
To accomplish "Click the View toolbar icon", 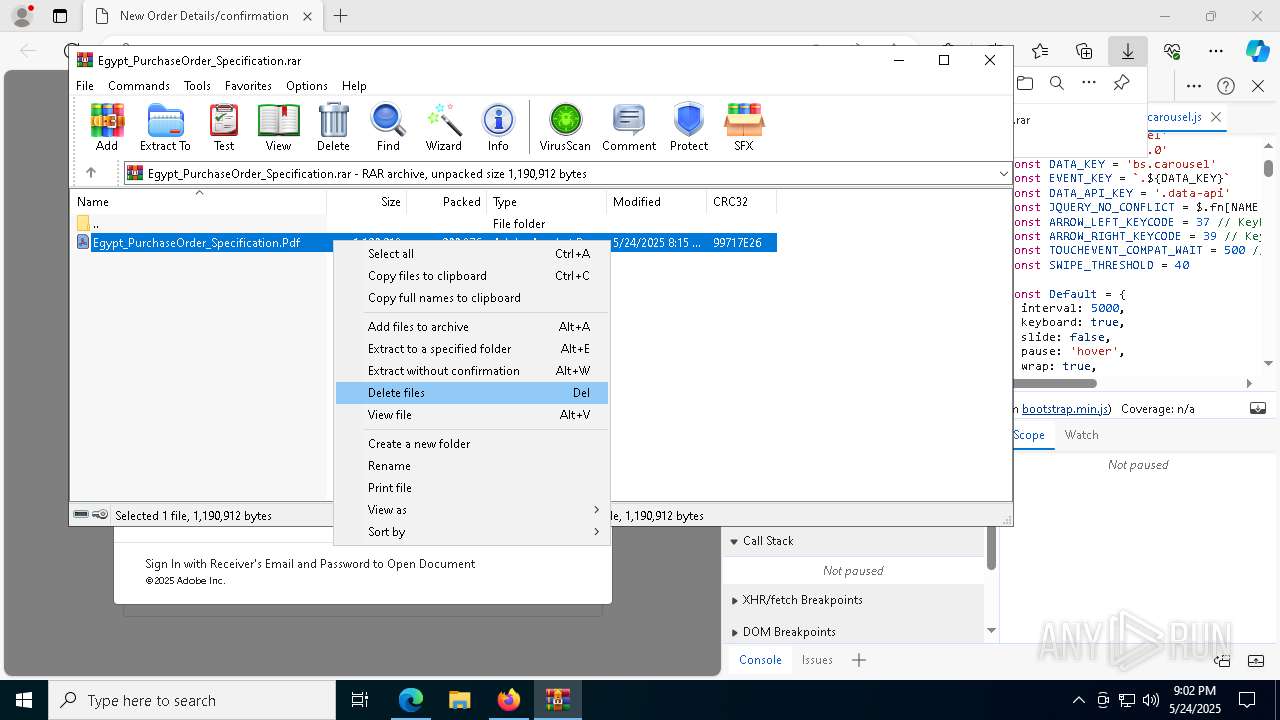I will pyautogui.click(x=278, y=127).
